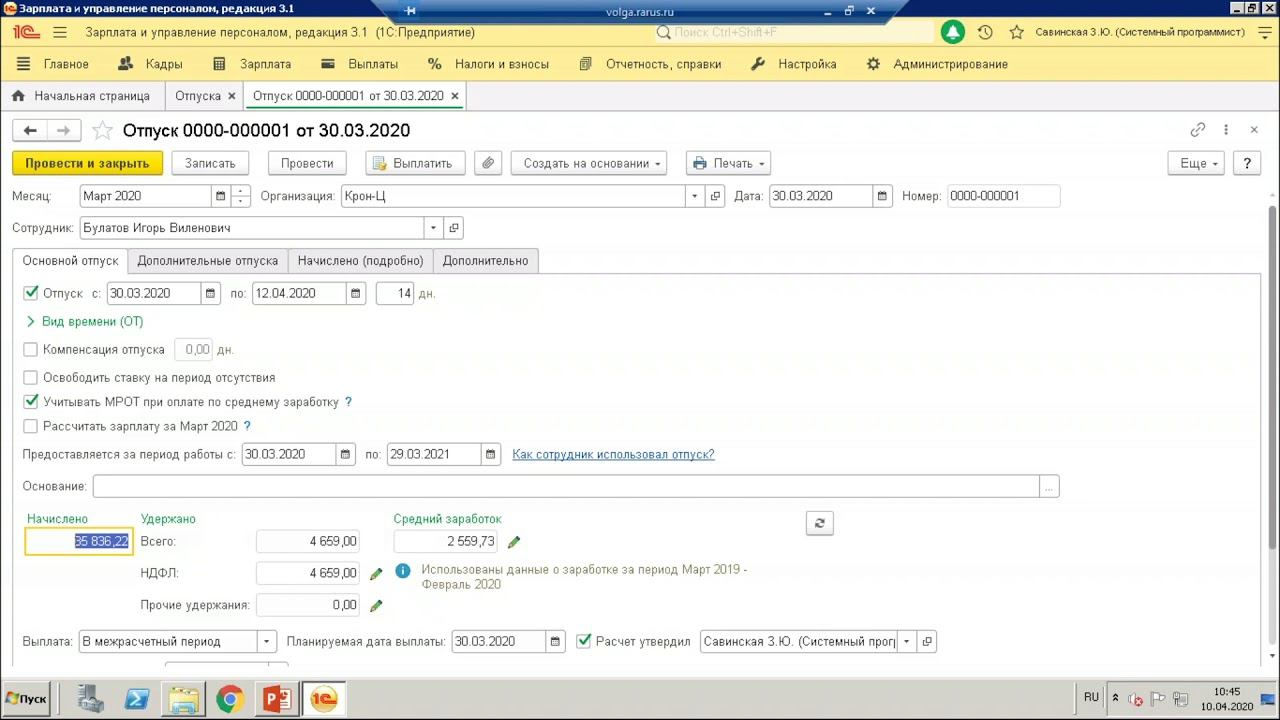This screenshot has width=1280, height=720.
Task: Switch to the Дополнительно tab
Action: pyautogui.click(x=486, y=261)
